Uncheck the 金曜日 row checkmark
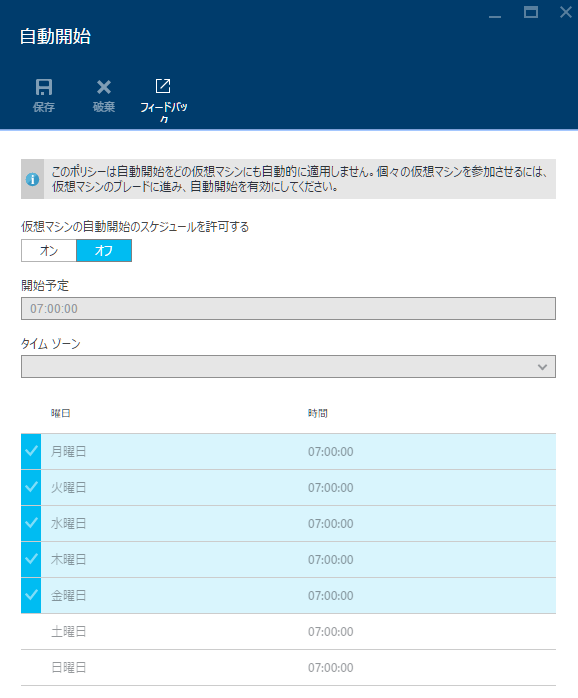Viewport: 578px width, 698px height. pyautogui.click(x=31, y=596)
